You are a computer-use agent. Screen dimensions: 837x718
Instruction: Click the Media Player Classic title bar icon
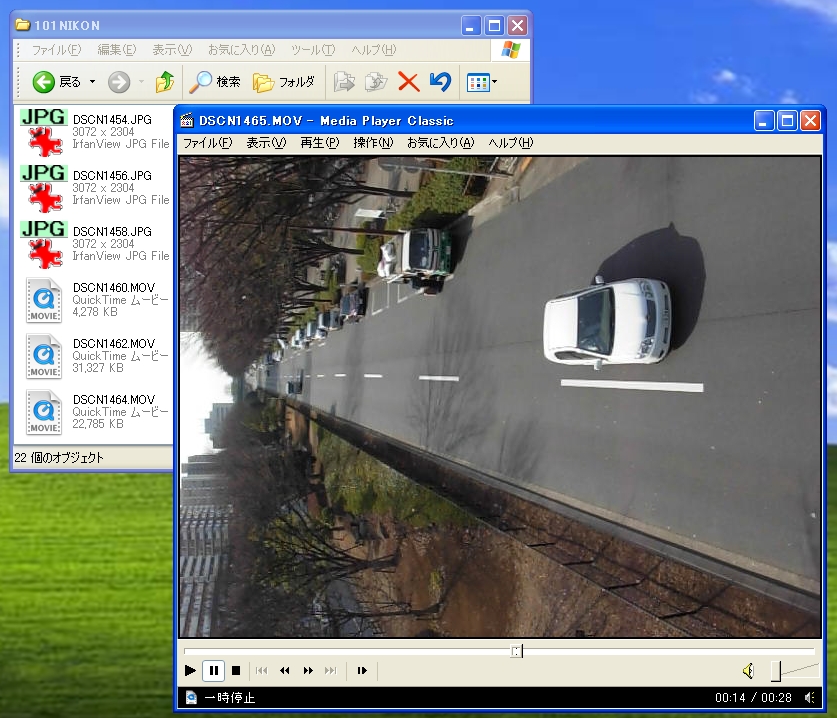[x=186, y=121]
